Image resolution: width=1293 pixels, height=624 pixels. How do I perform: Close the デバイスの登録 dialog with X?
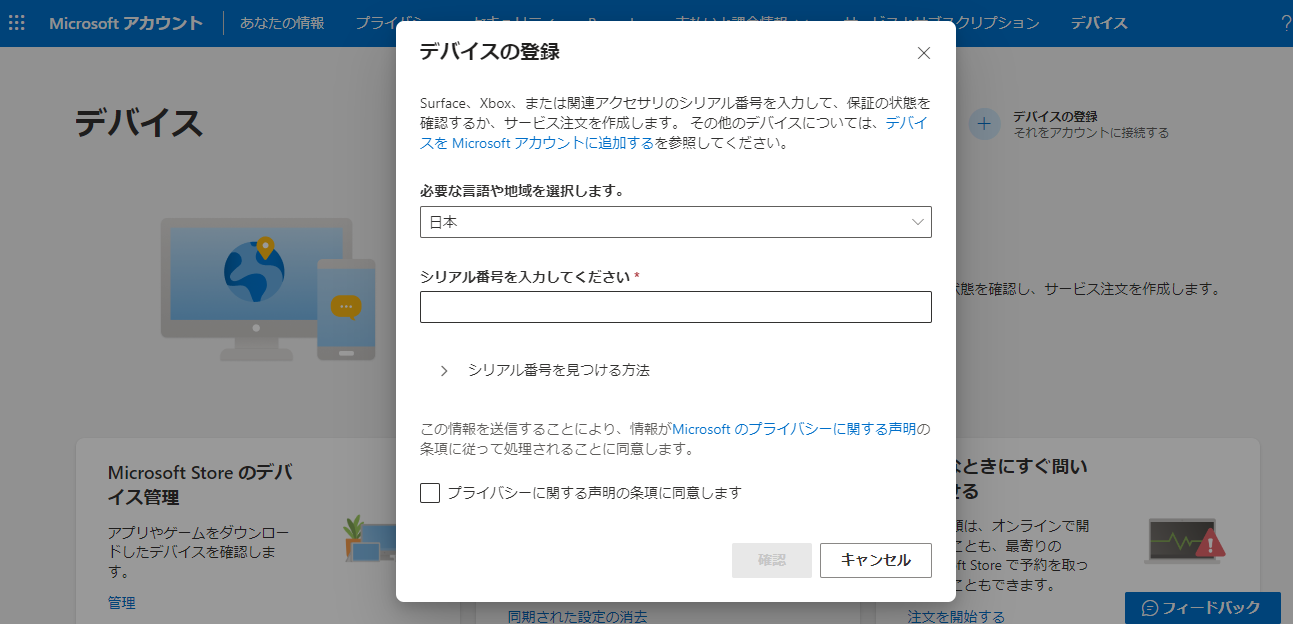click(924, 53)
